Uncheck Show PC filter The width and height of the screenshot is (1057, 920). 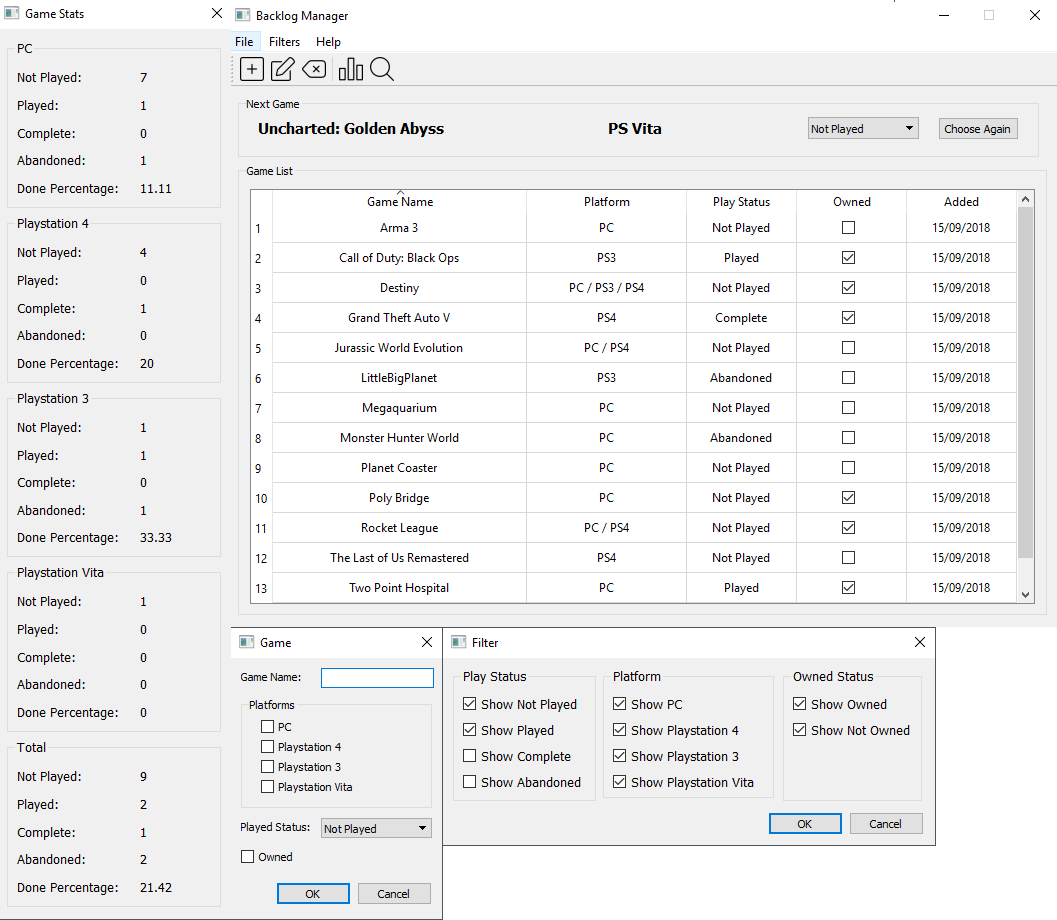pos(620,704)
